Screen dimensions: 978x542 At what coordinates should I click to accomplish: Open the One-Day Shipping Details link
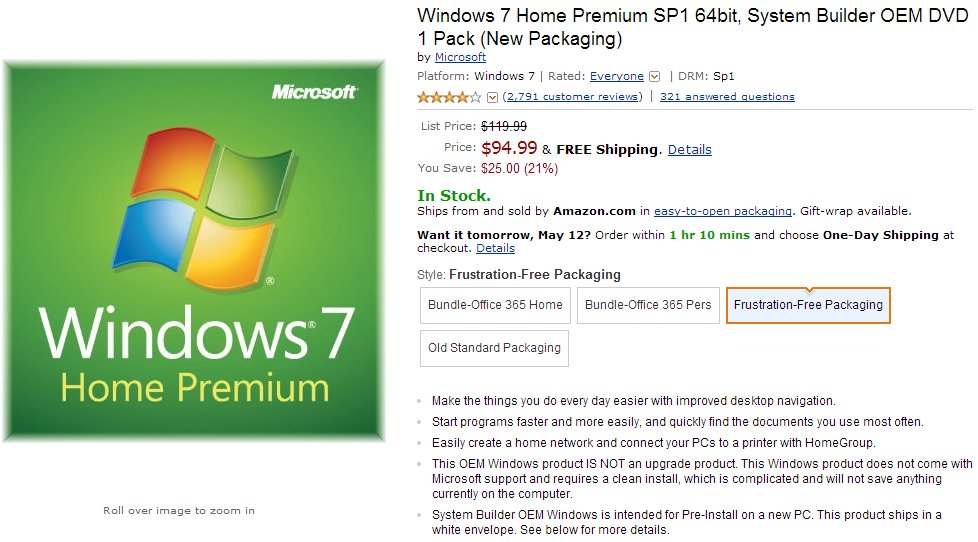click(495, 248)
